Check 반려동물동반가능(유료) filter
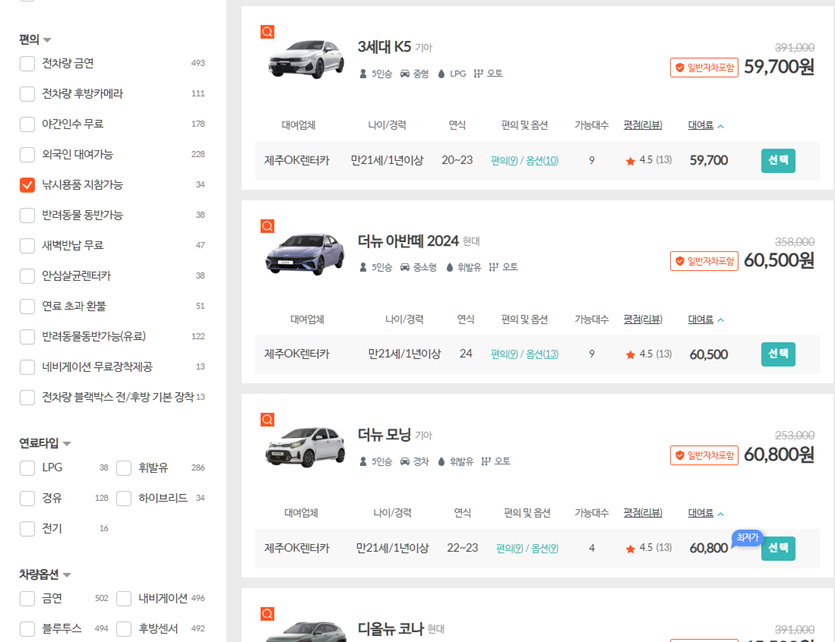This screenshot has height=642, width=835. (x=27, y=336)
